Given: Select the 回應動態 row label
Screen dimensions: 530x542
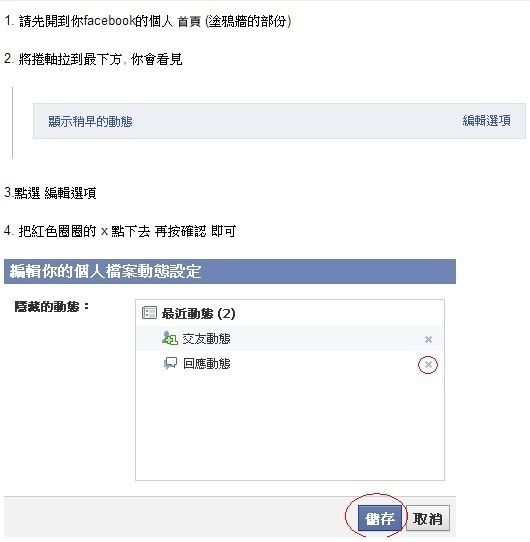Looking at the screenshot, I should point(207,364).
